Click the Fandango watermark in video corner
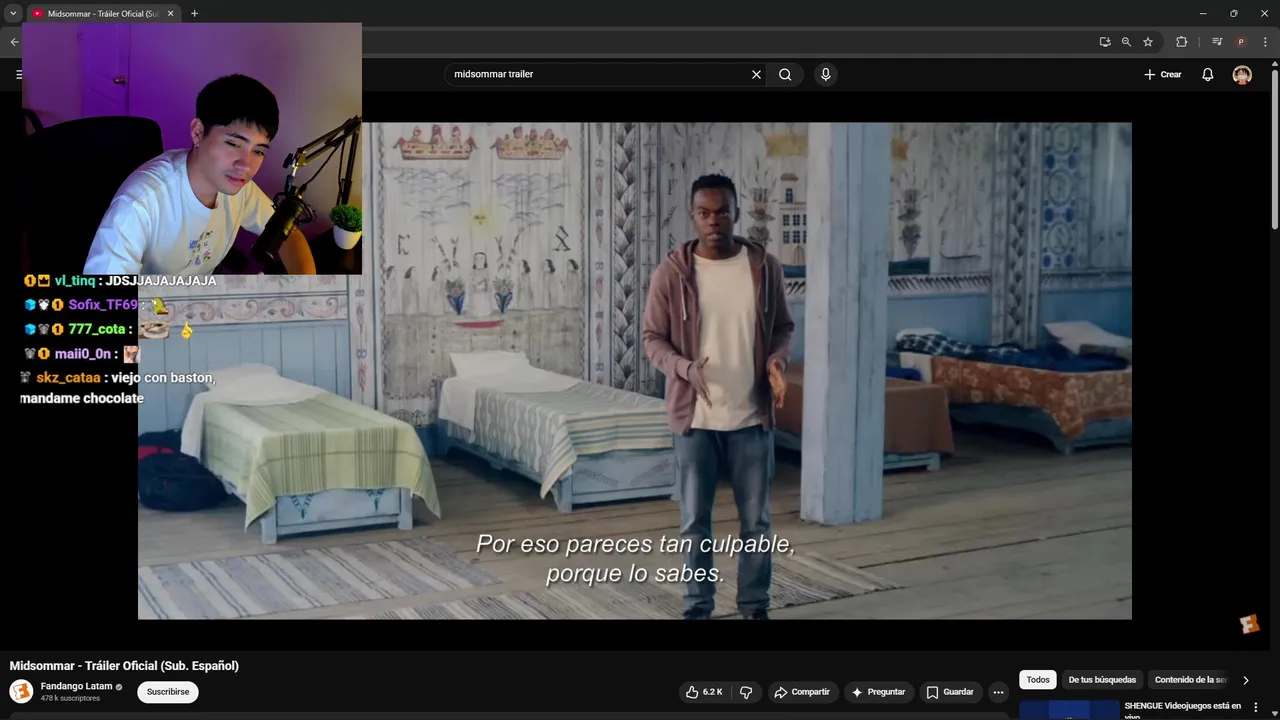The image size is (1280, 720). click(x=1250, y=624)
